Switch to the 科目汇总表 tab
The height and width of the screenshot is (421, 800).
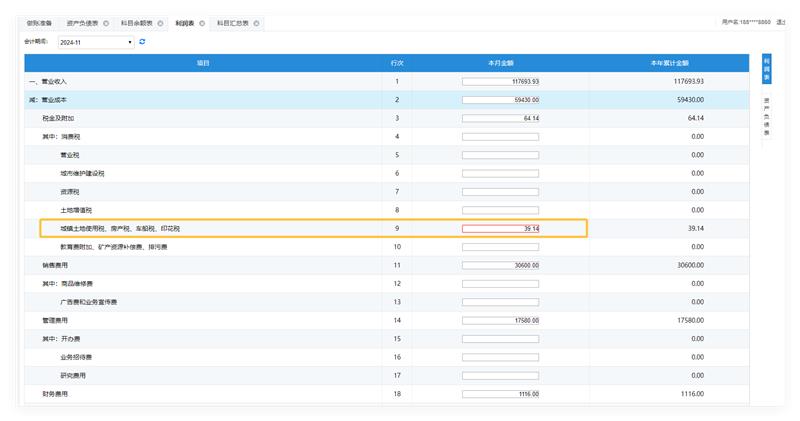pos(233,22)
